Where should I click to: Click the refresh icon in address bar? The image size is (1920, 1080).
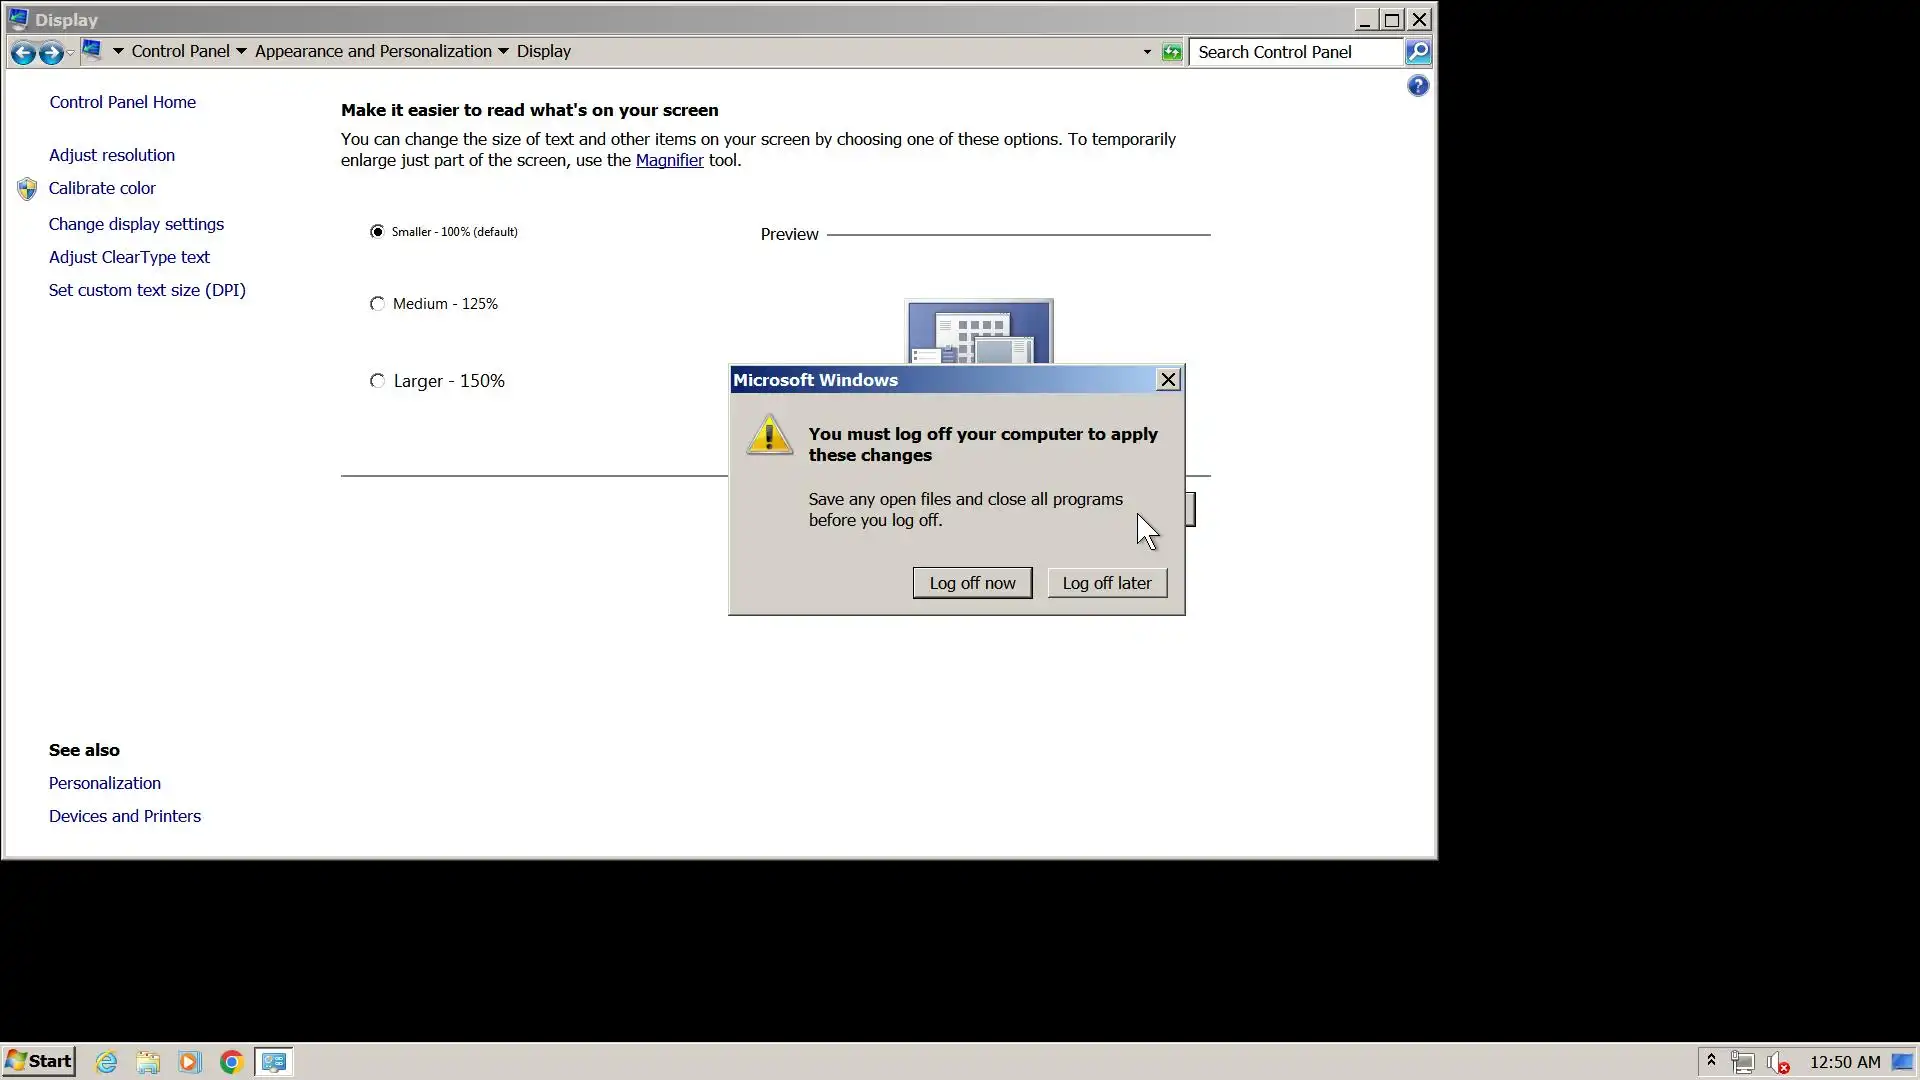click(x=1171, y=52)
